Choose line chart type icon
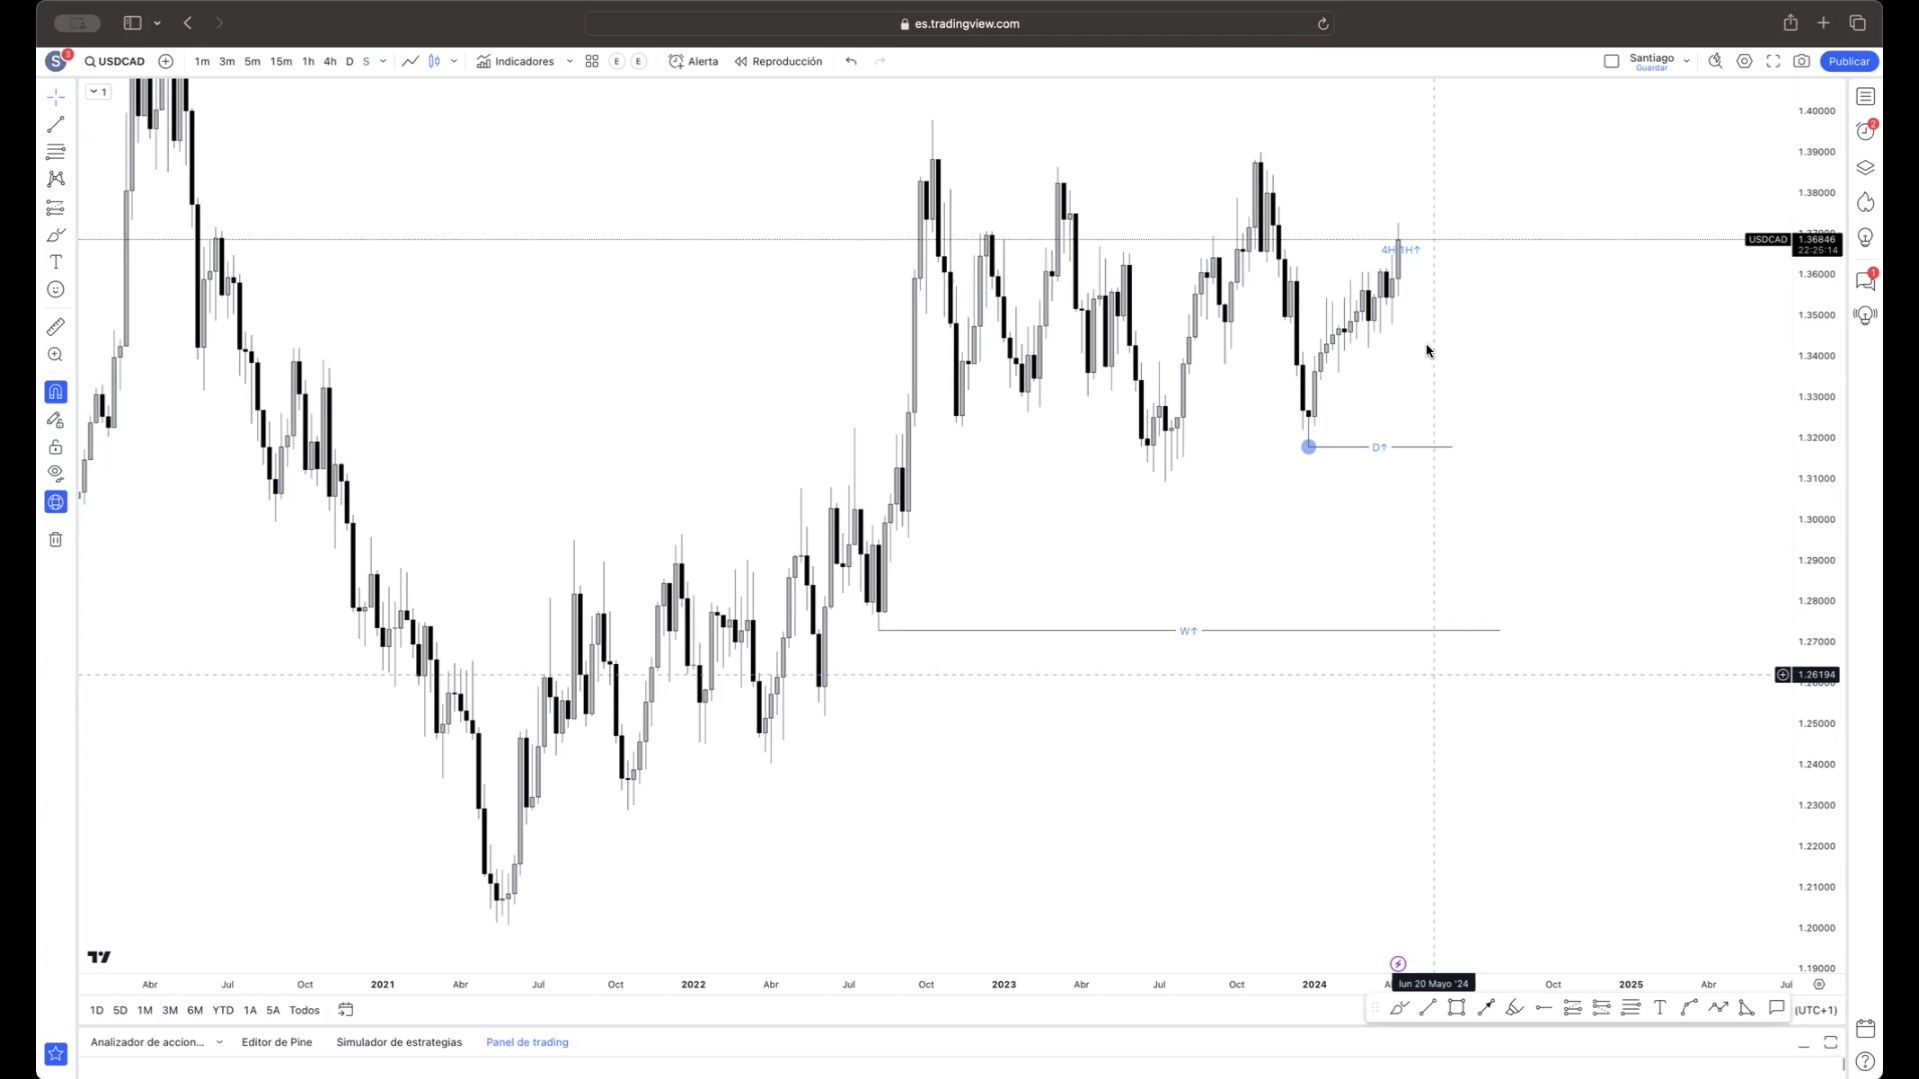 tap(410, 62)
